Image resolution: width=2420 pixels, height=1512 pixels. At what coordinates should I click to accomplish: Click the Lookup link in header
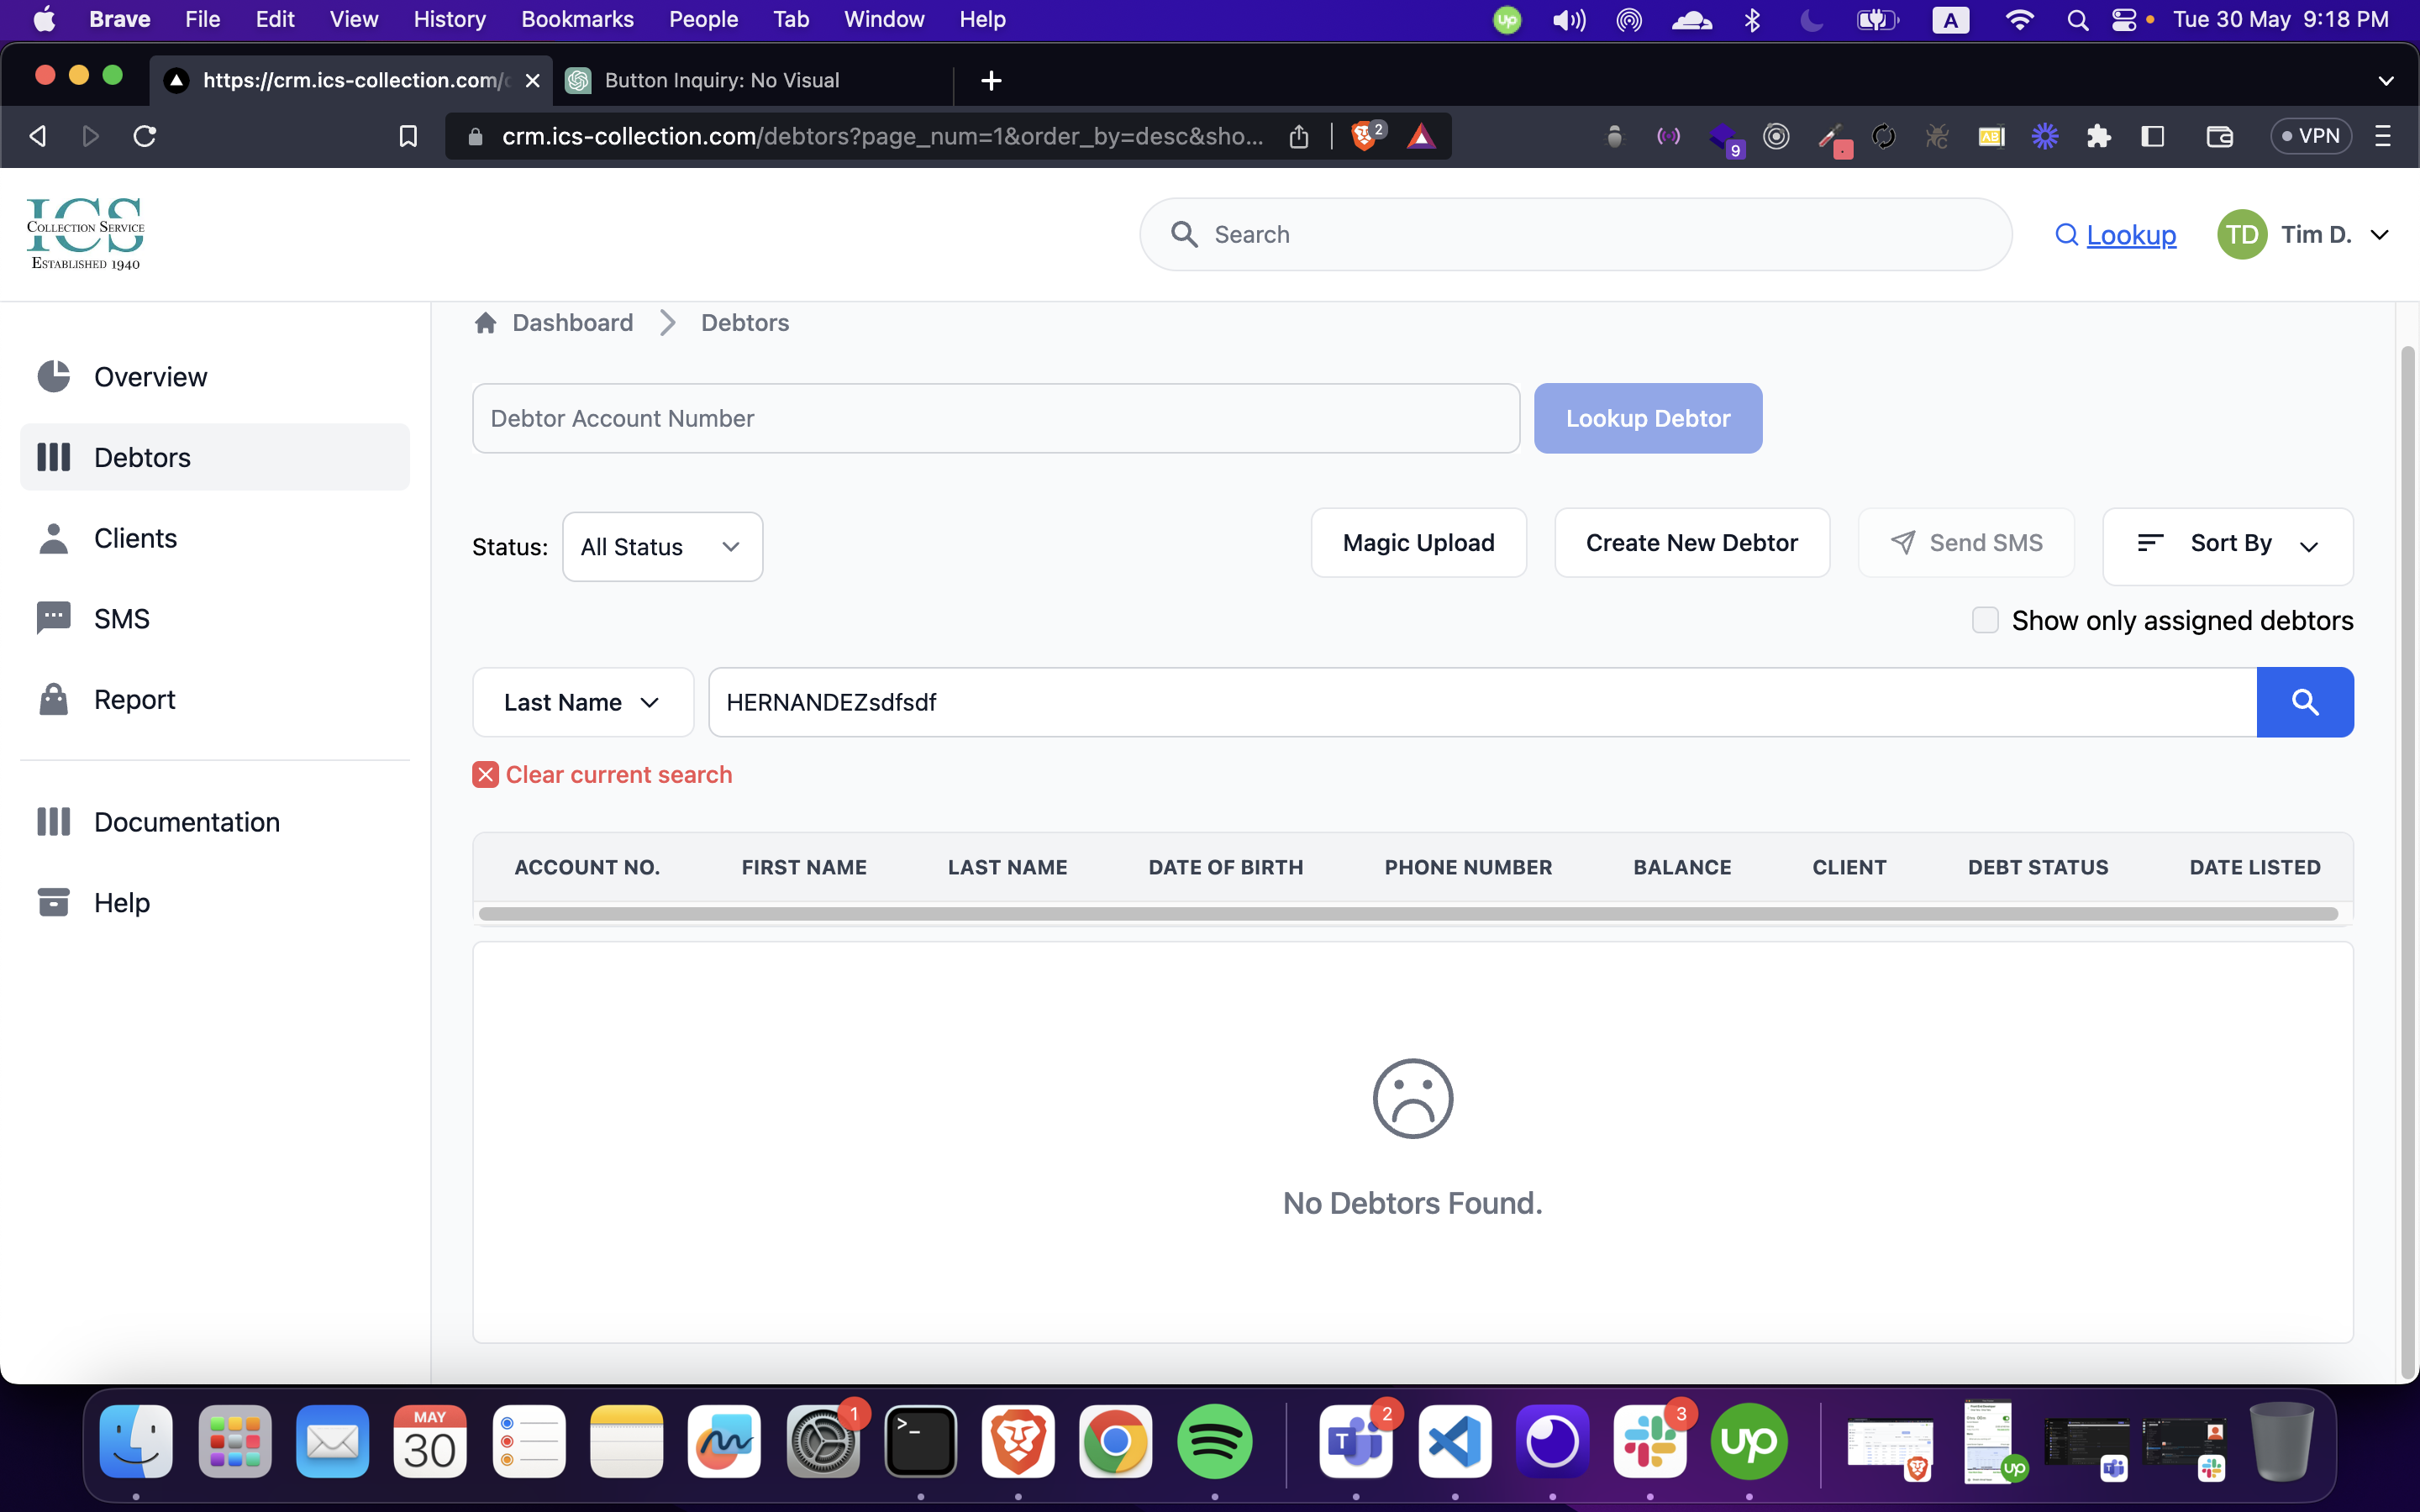click(x=2130, y=234)
